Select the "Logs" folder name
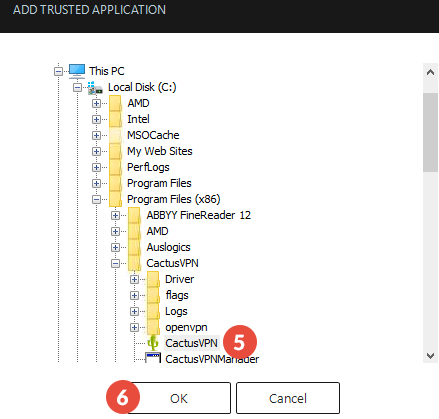The image size is (439, 419). (176, 311)
